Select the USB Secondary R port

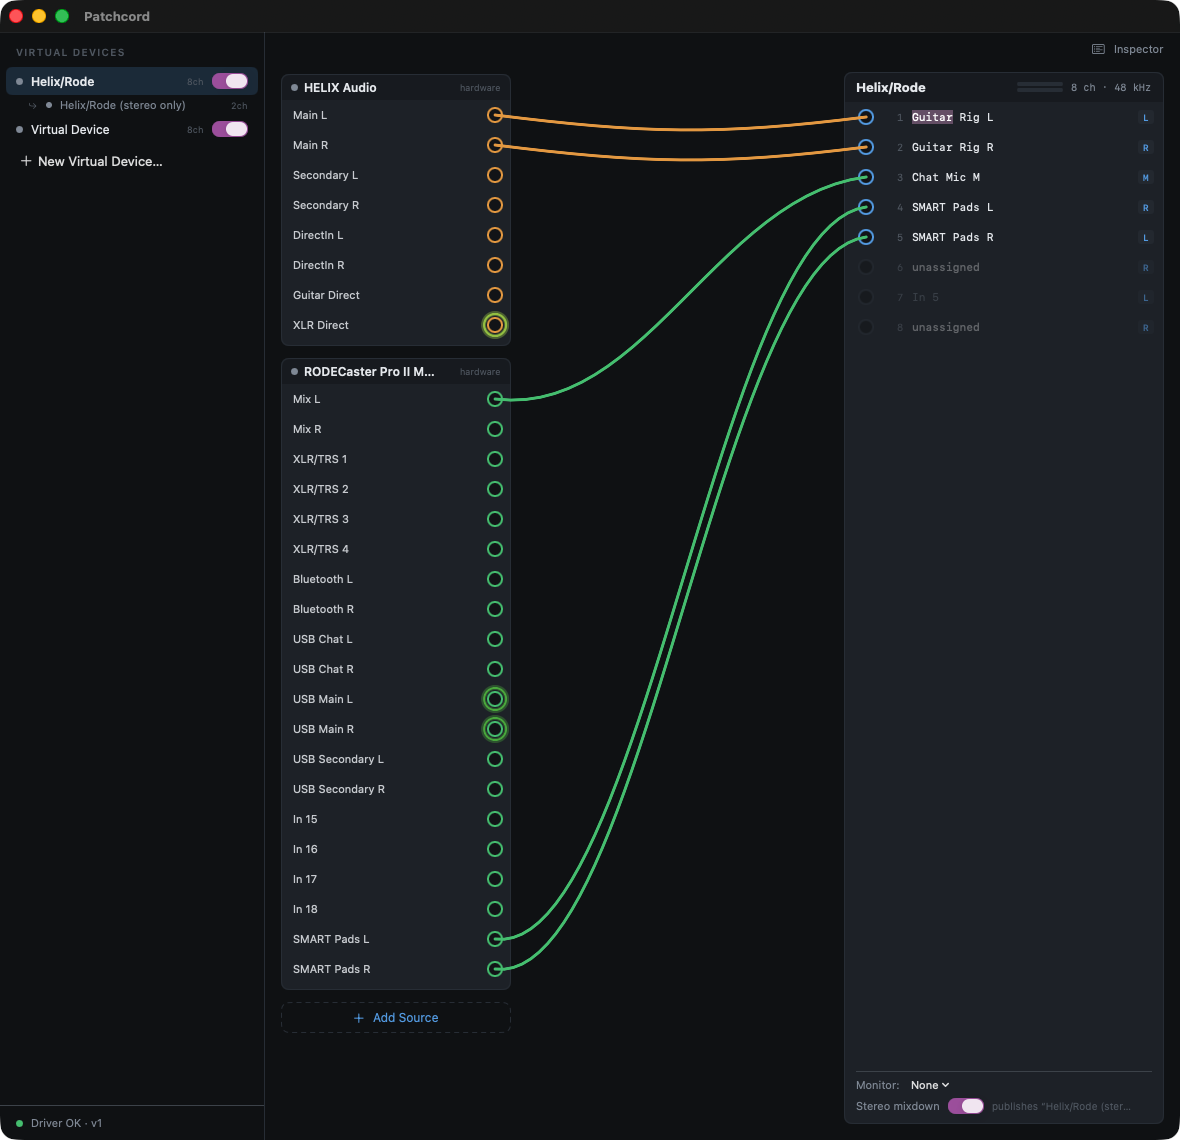(494, 789)
